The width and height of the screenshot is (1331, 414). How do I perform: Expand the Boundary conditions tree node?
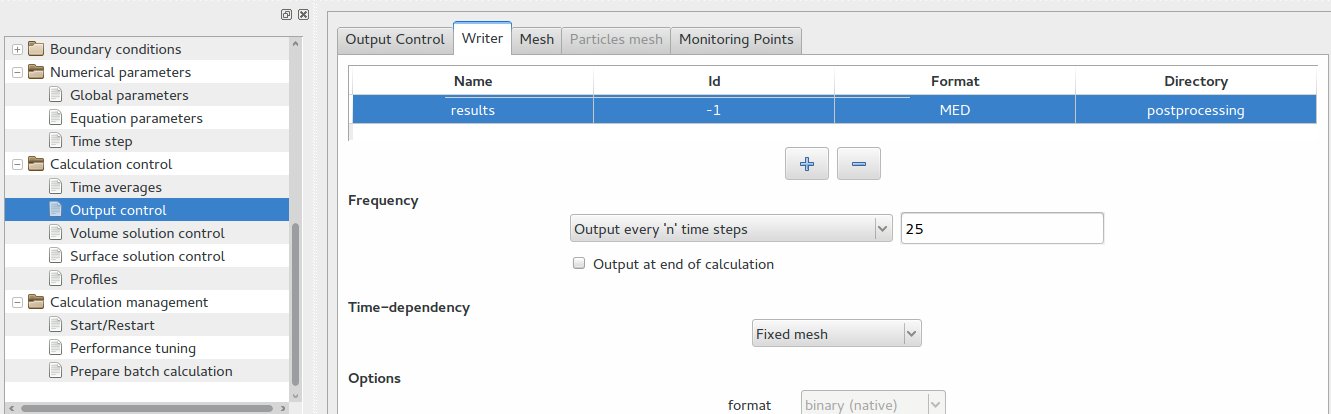tap(17, 49)
